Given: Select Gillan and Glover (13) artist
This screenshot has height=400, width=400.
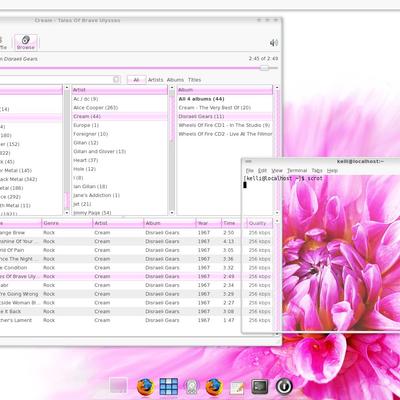Looking at the screenshot, I should (x=119, y=151).
